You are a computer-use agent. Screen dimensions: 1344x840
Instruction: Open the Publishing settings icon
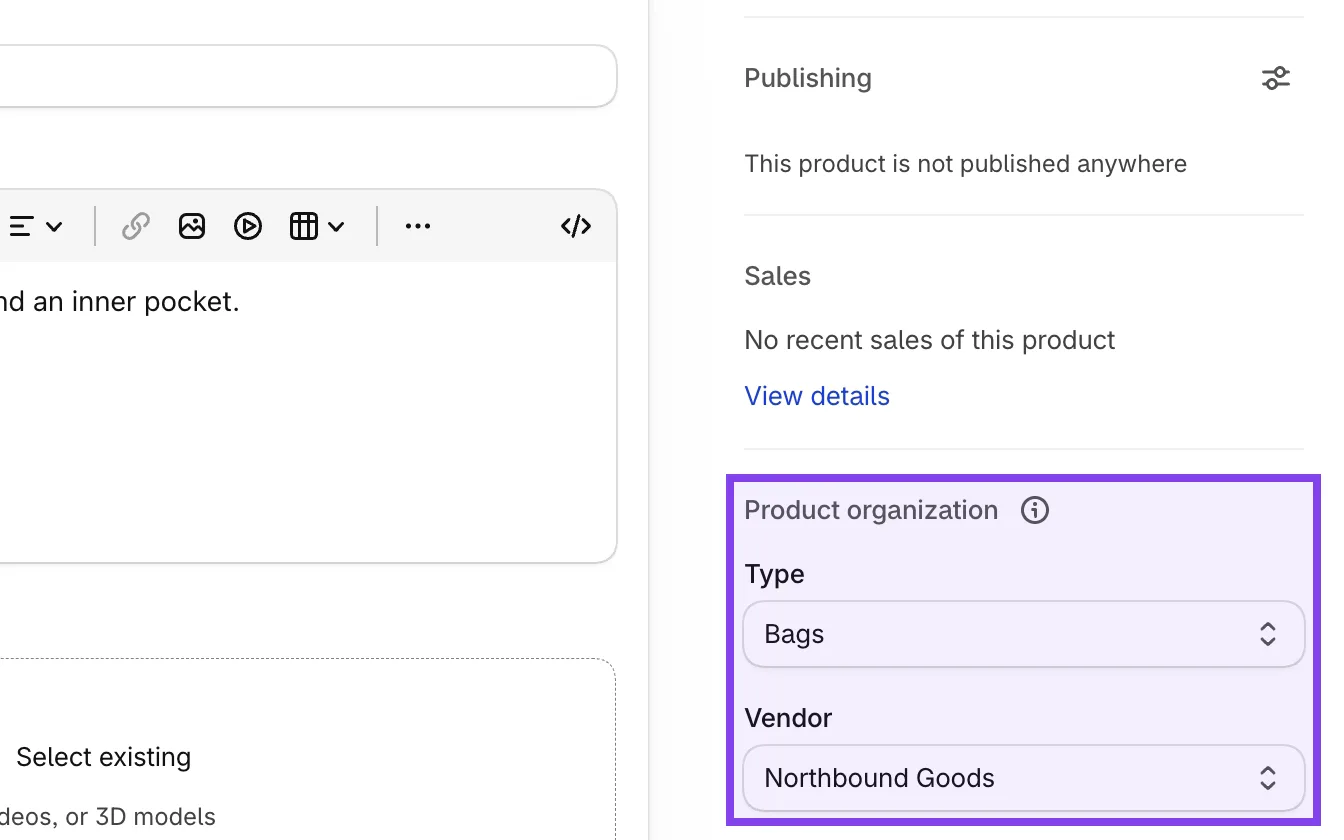pos(1275,78)
